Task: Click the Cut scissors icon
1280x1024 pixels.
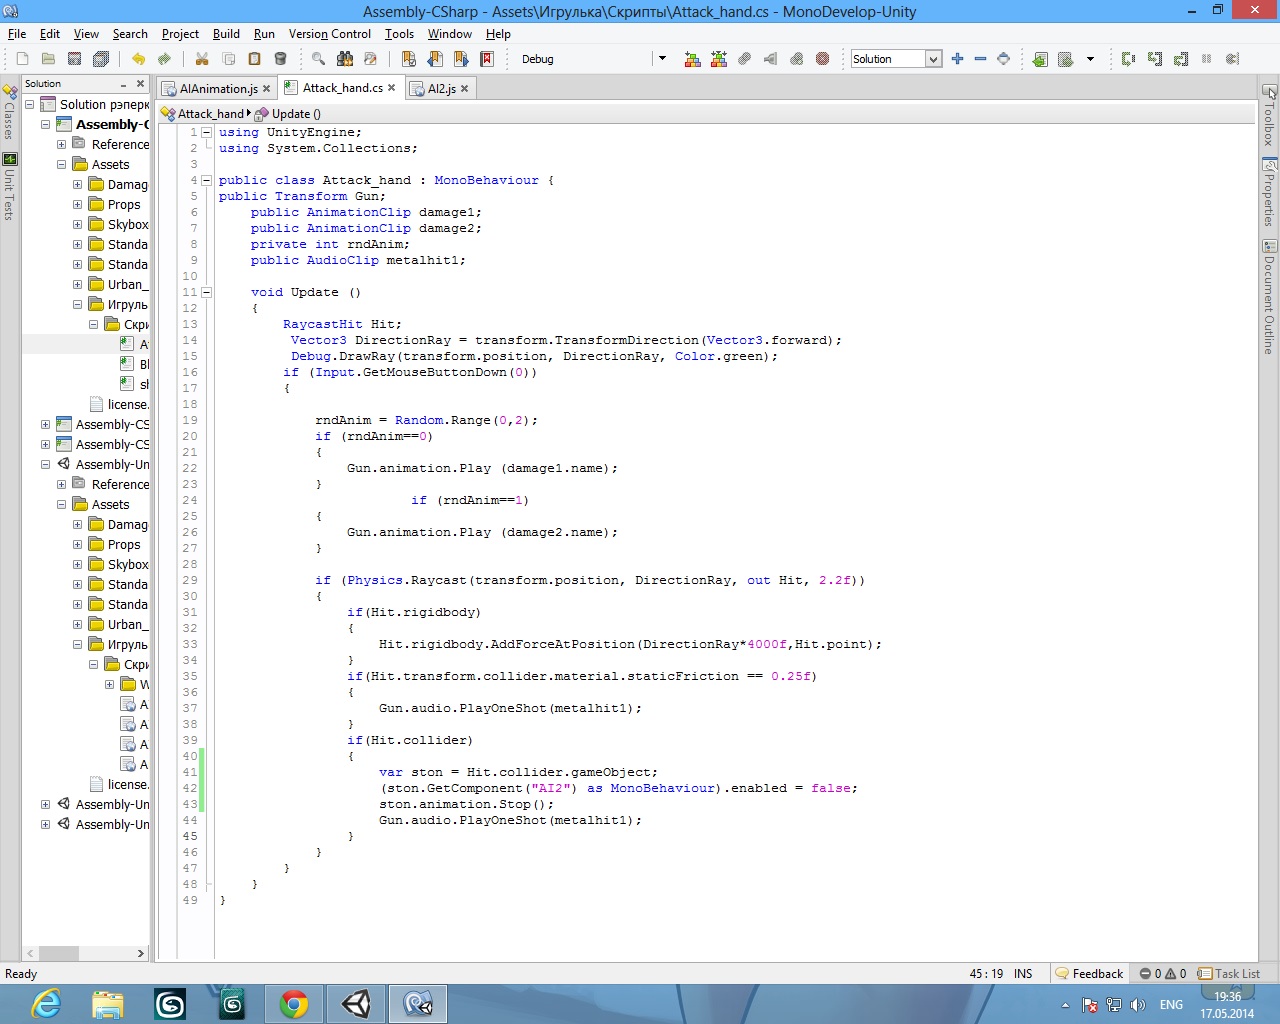Action: pyautogui.click(x=202, y=59)
